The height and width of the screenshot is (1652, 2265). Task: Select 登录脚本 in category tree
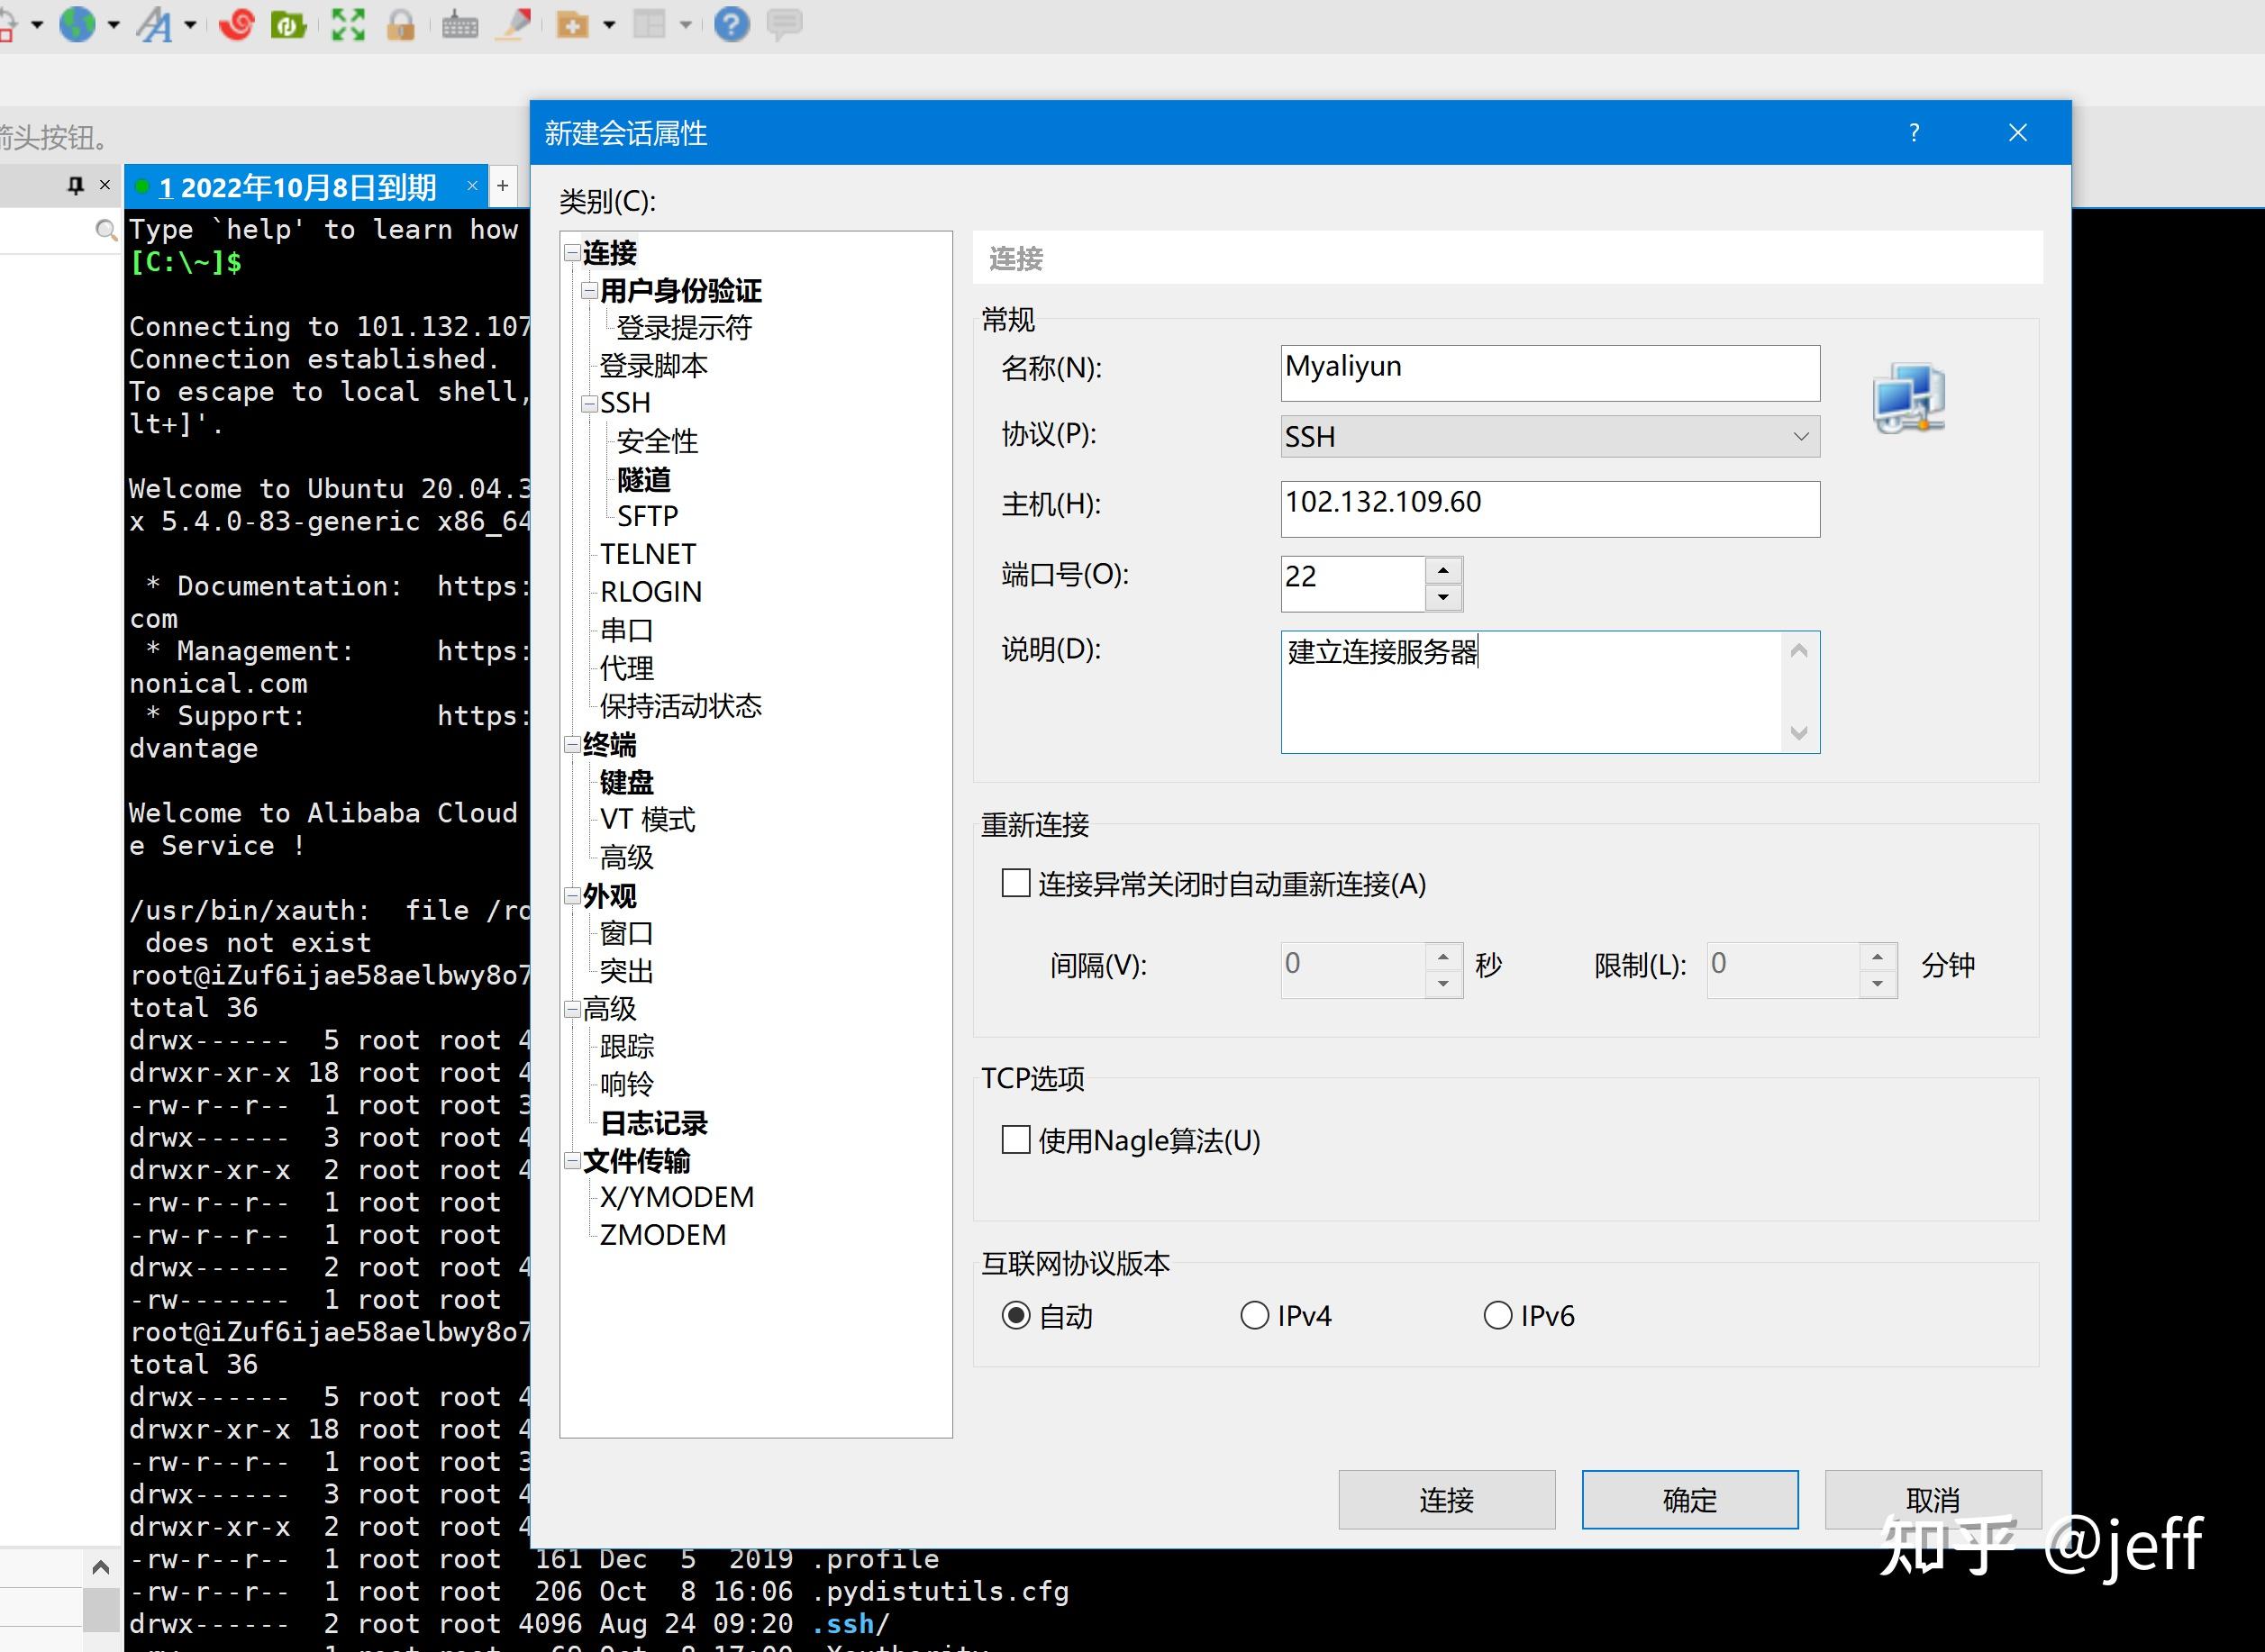654,366
